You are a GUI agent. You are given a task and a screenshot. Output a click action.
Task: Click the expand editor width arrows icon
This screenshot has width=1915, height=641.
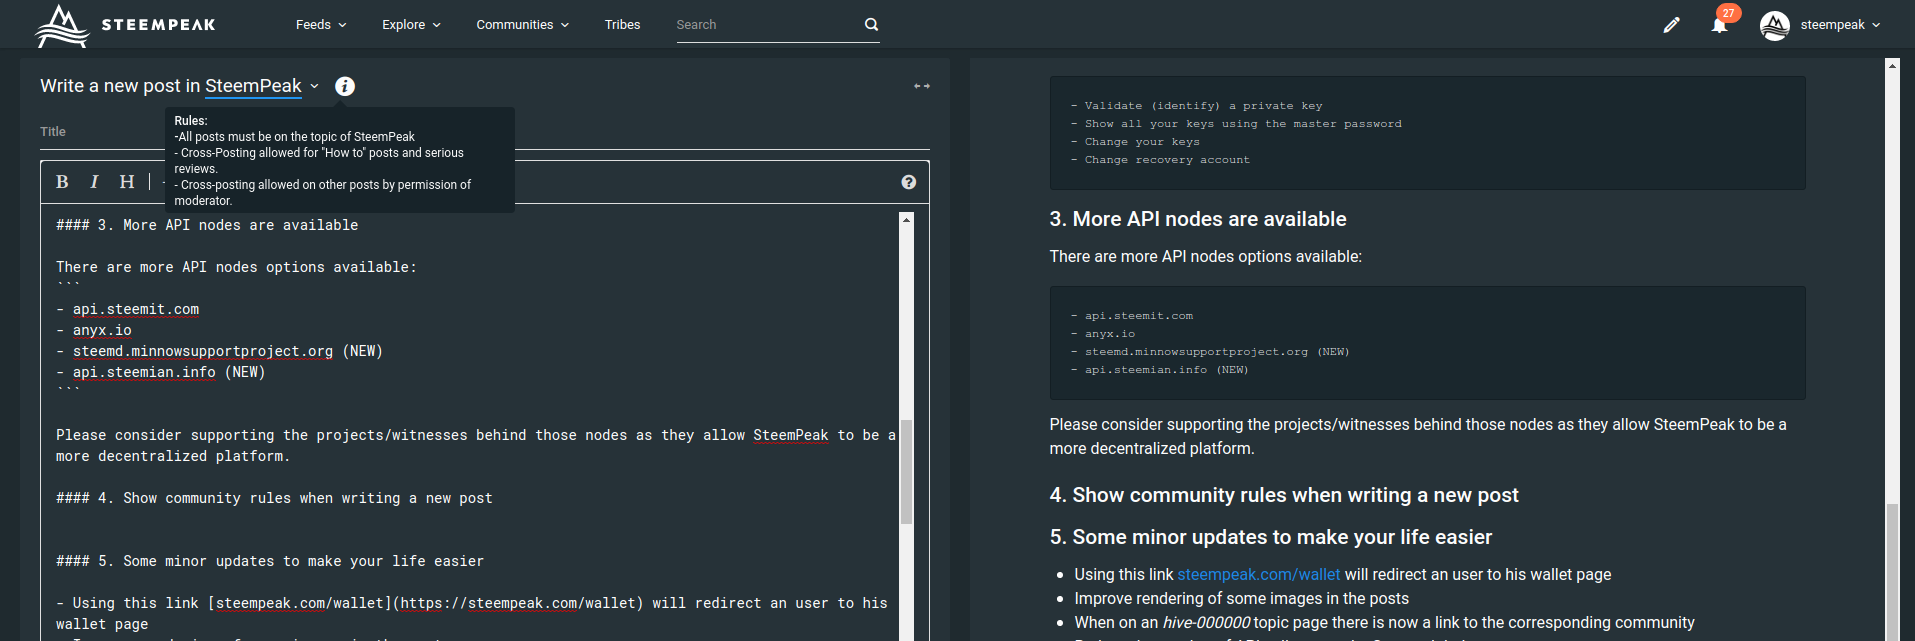point(922,86)
